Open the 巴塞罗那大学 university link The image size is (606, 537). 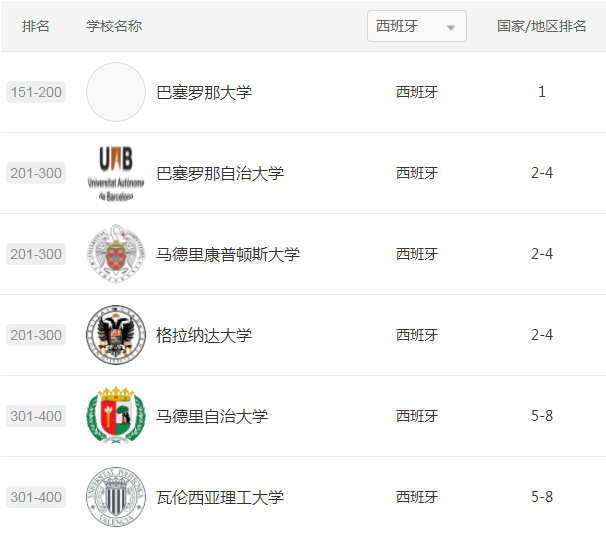click(204, 92)
